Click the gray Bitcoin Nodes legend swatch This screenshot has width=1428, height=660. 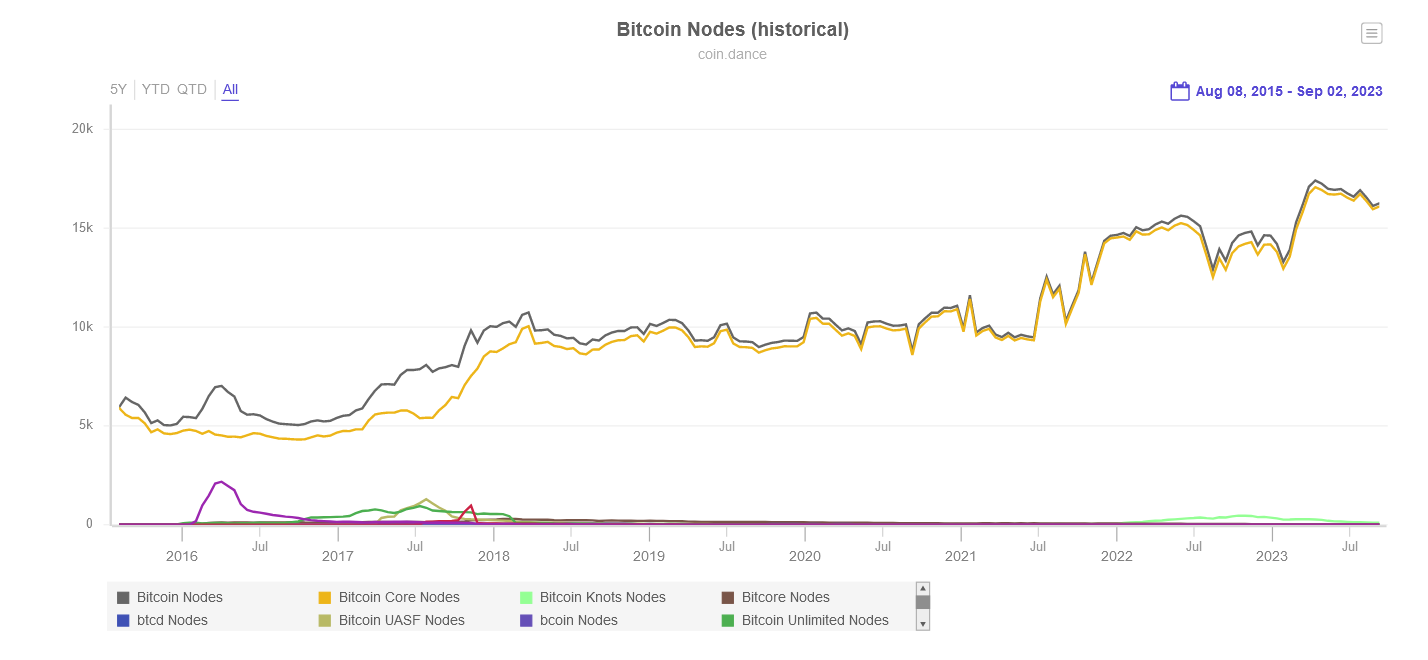pos(123,597)
